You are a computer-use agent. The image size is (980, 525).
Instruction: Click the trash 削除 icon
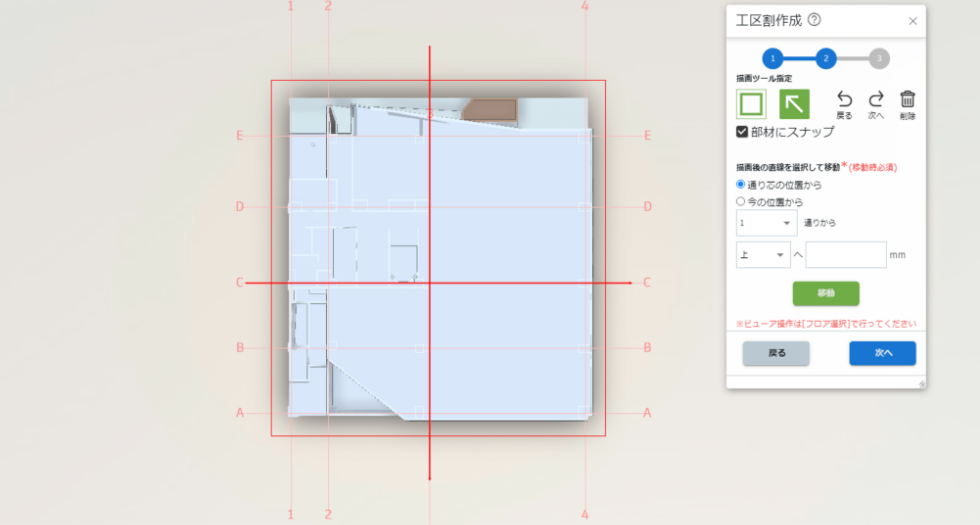[908, 105]
